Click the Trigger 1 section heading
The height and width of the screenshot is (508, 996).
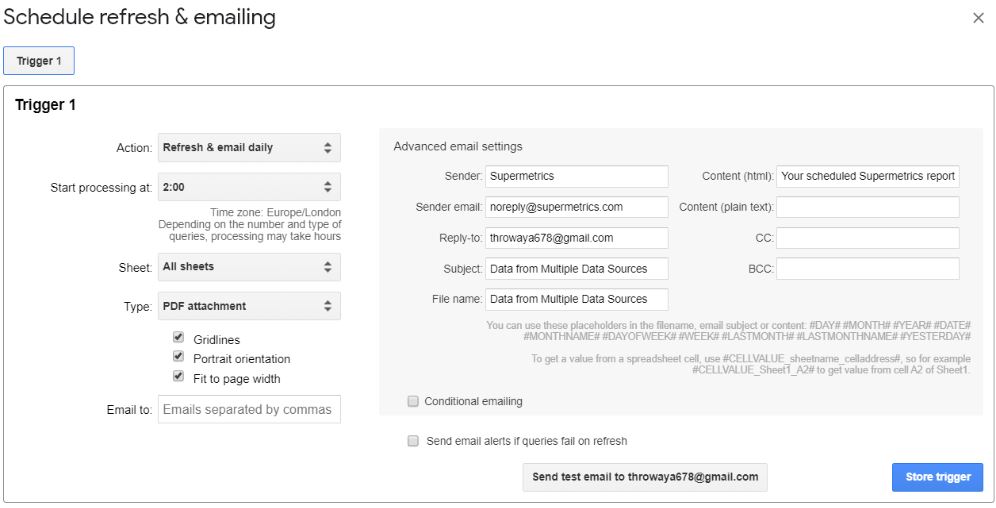(x=46, y=105)
